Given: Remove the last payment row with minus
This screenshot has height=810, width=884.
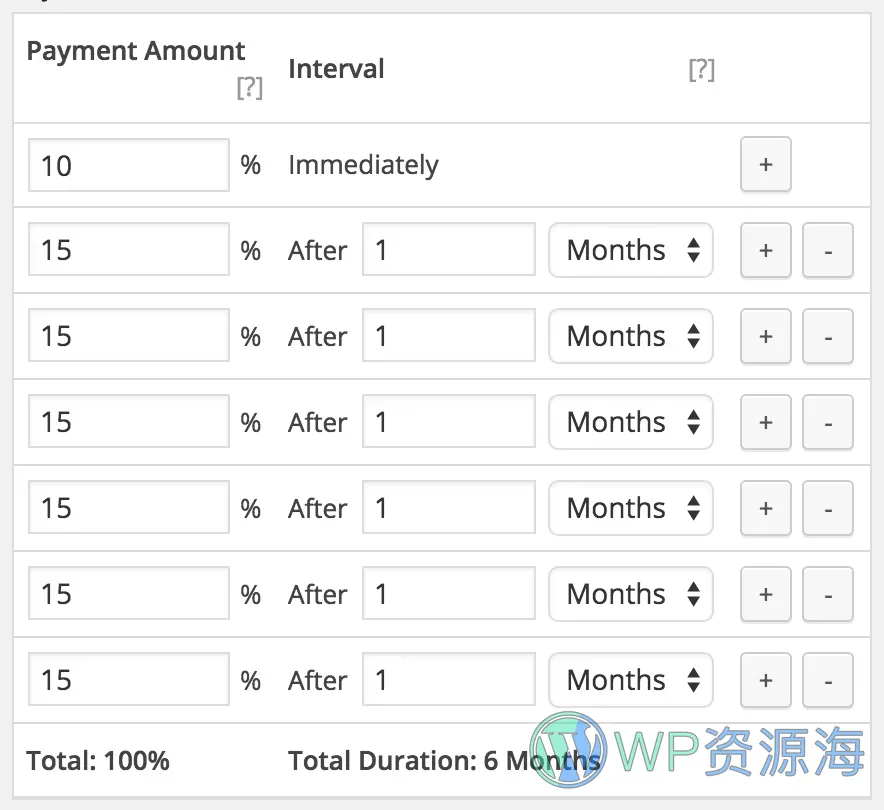Looking at the screenshot, I should [828, 680].
